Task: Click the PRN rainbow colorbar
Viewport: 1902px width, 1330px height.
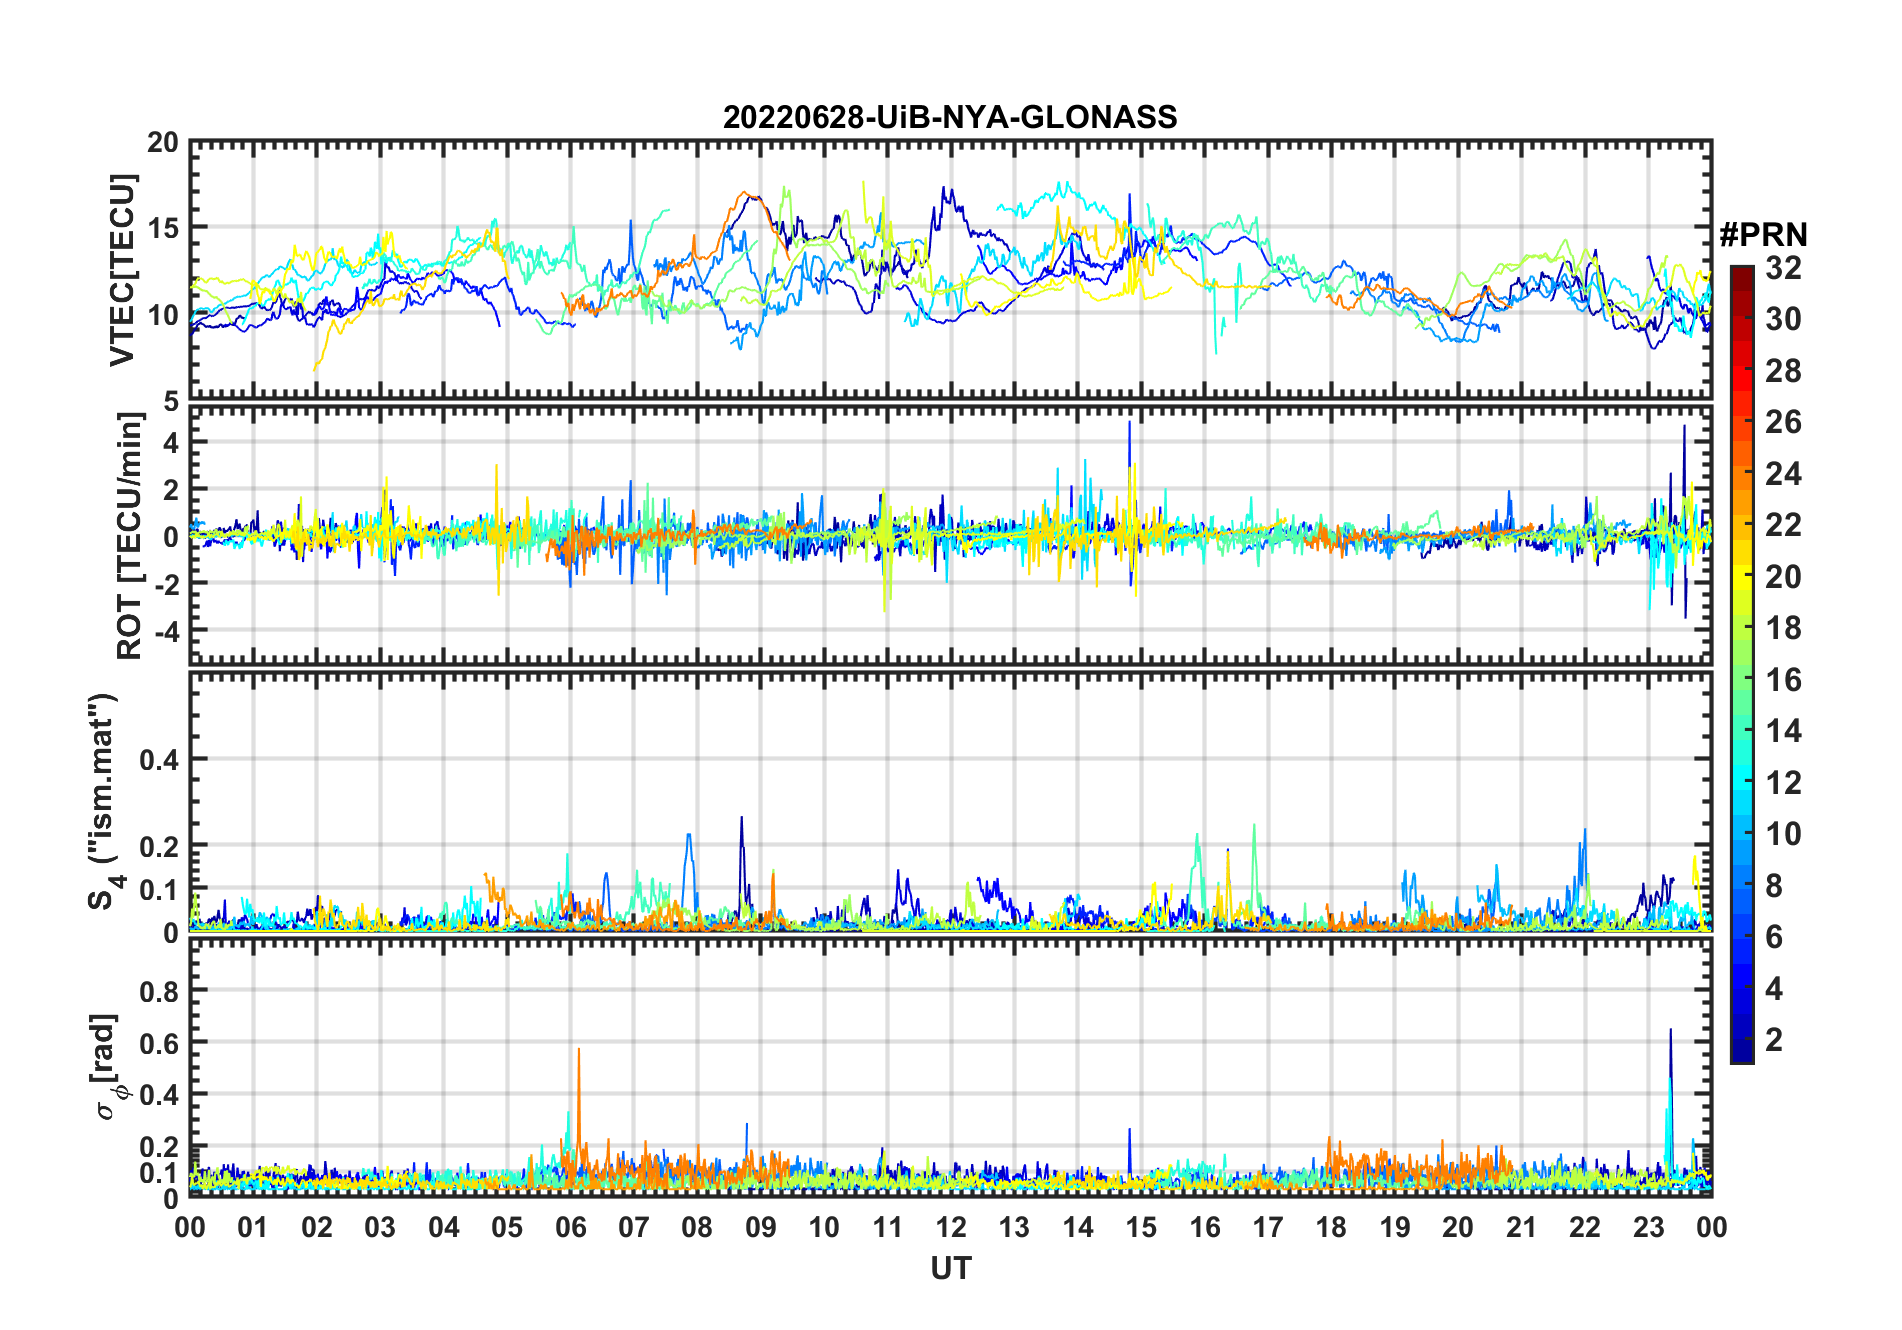Action: (1742, 664)
